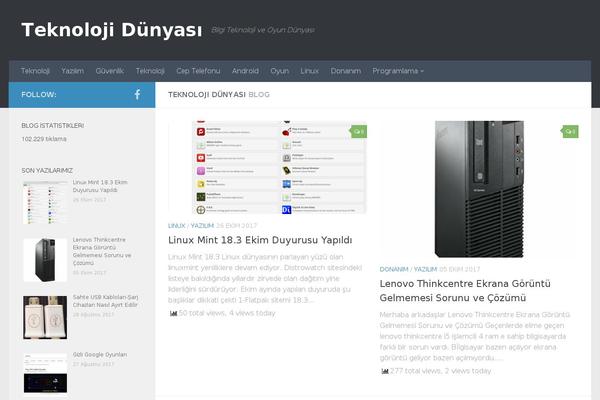Click DONANIM category tag above Lenovo post

[394, 269]
